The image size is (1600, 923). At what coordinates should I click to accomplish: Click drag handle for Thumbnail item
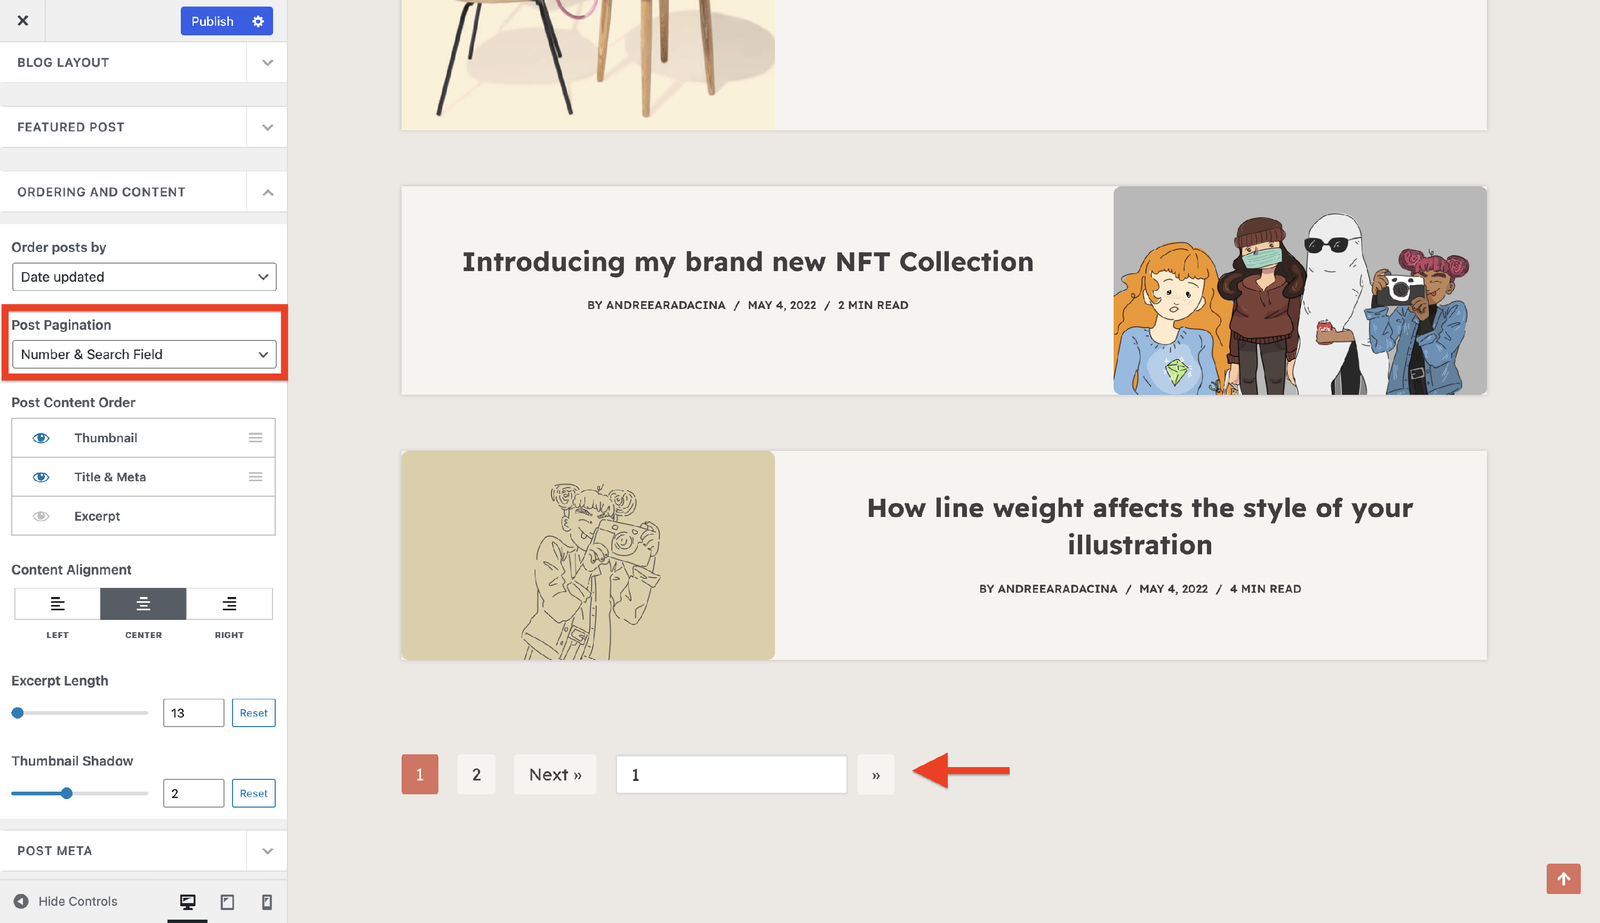[256, 438]
